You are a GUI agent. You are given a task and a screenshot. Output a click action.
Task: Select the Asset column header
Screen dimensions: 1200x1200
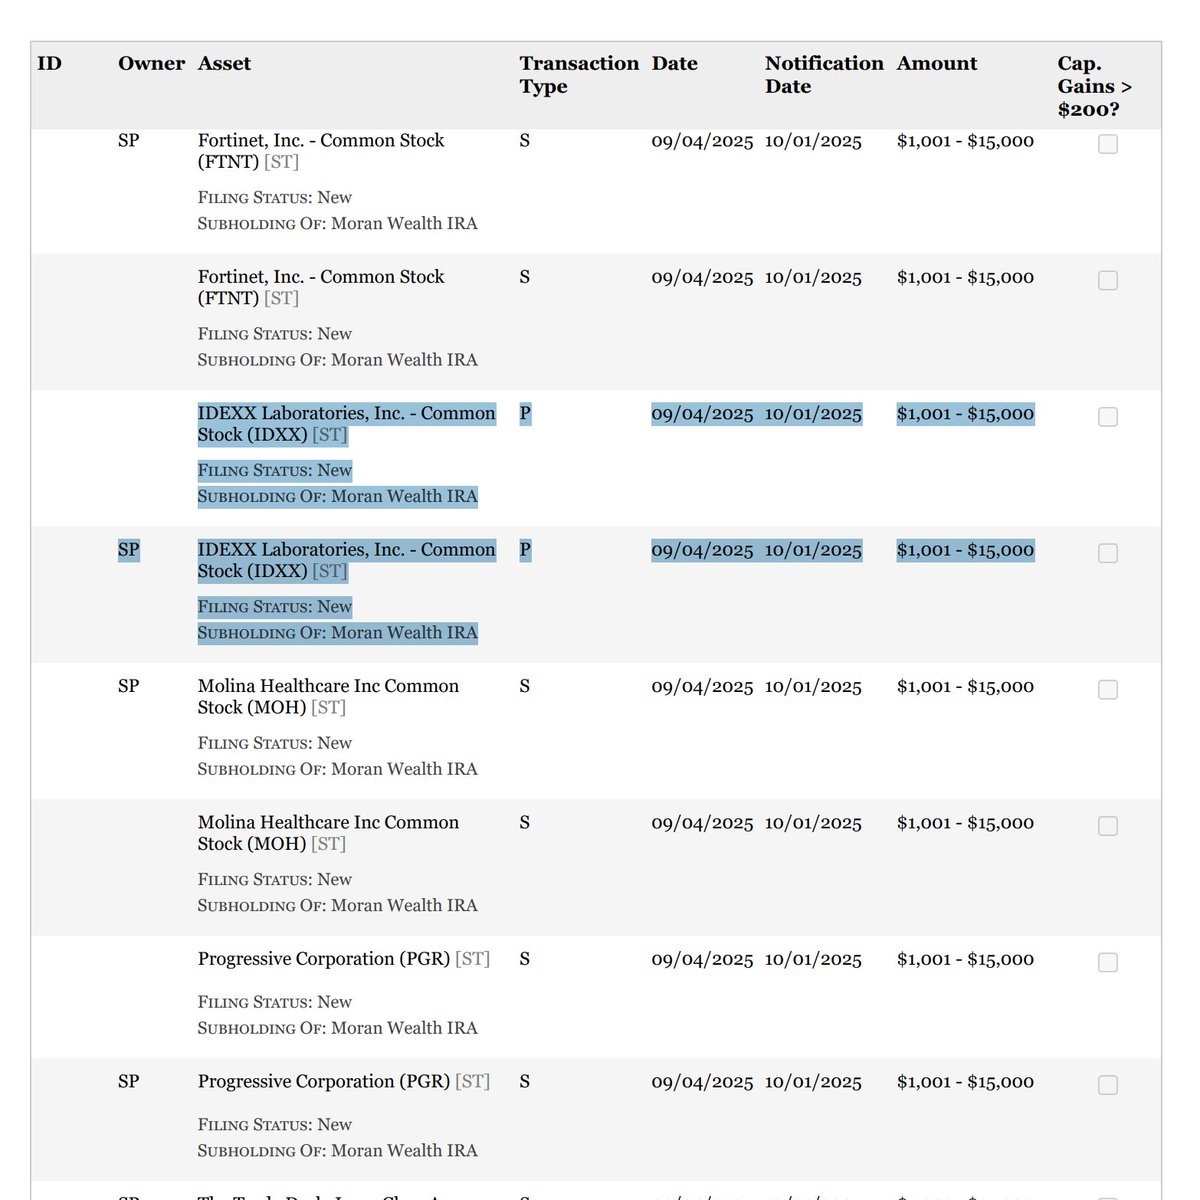[x=224, y=64]
